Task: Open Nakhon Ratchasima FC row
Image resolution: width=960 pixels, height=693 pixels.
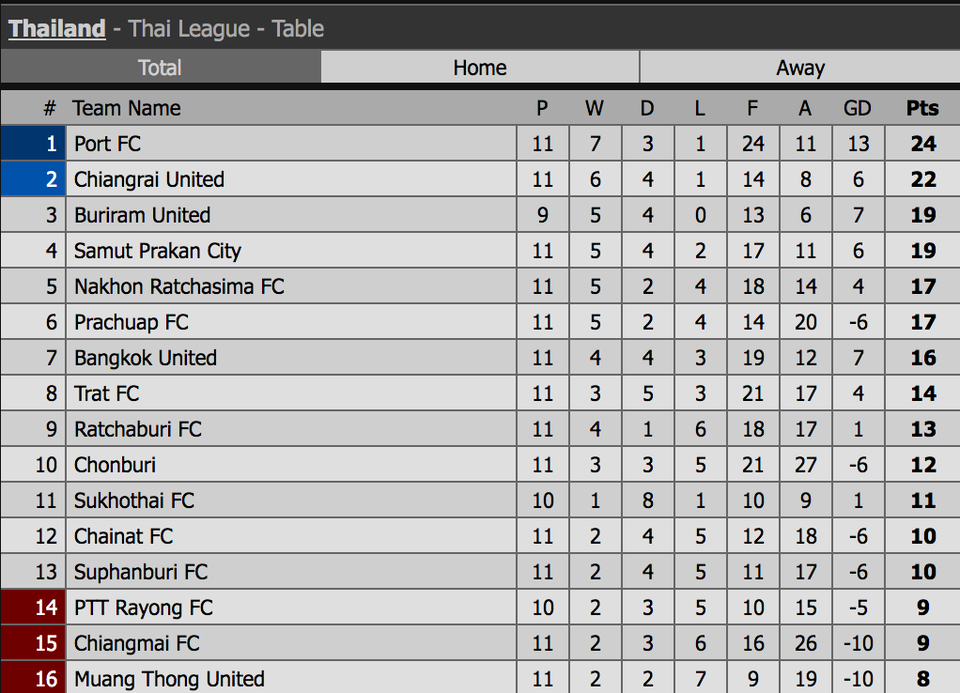Action: pyautogui.click(x=179, y=287)
